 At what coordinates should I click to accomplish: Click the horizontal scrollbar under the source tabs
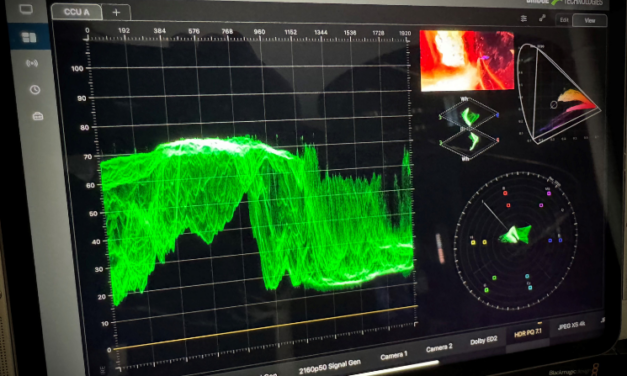pyautogui.click(x=394, y=368)
